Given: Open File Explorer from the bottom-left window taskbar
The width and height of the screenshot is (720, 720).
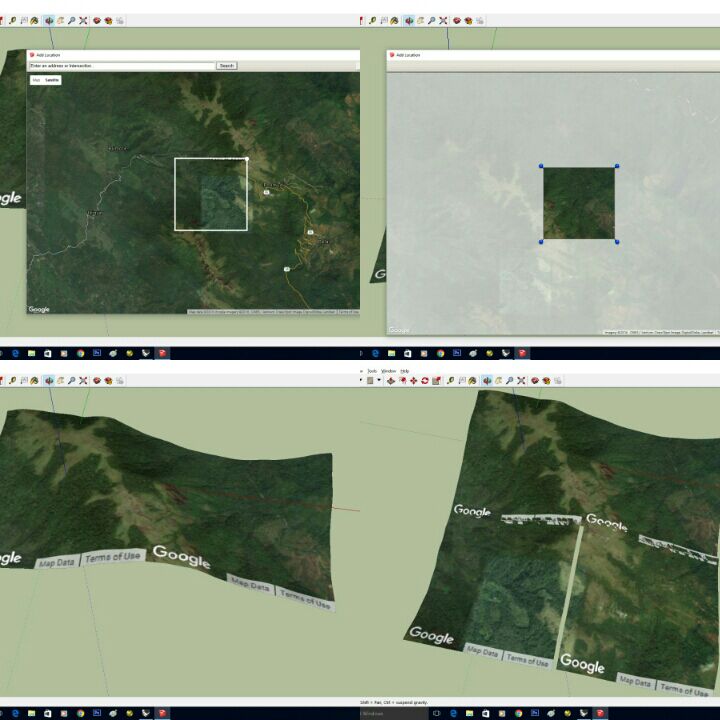Looking at the screenshot, I should pos(31,713).
